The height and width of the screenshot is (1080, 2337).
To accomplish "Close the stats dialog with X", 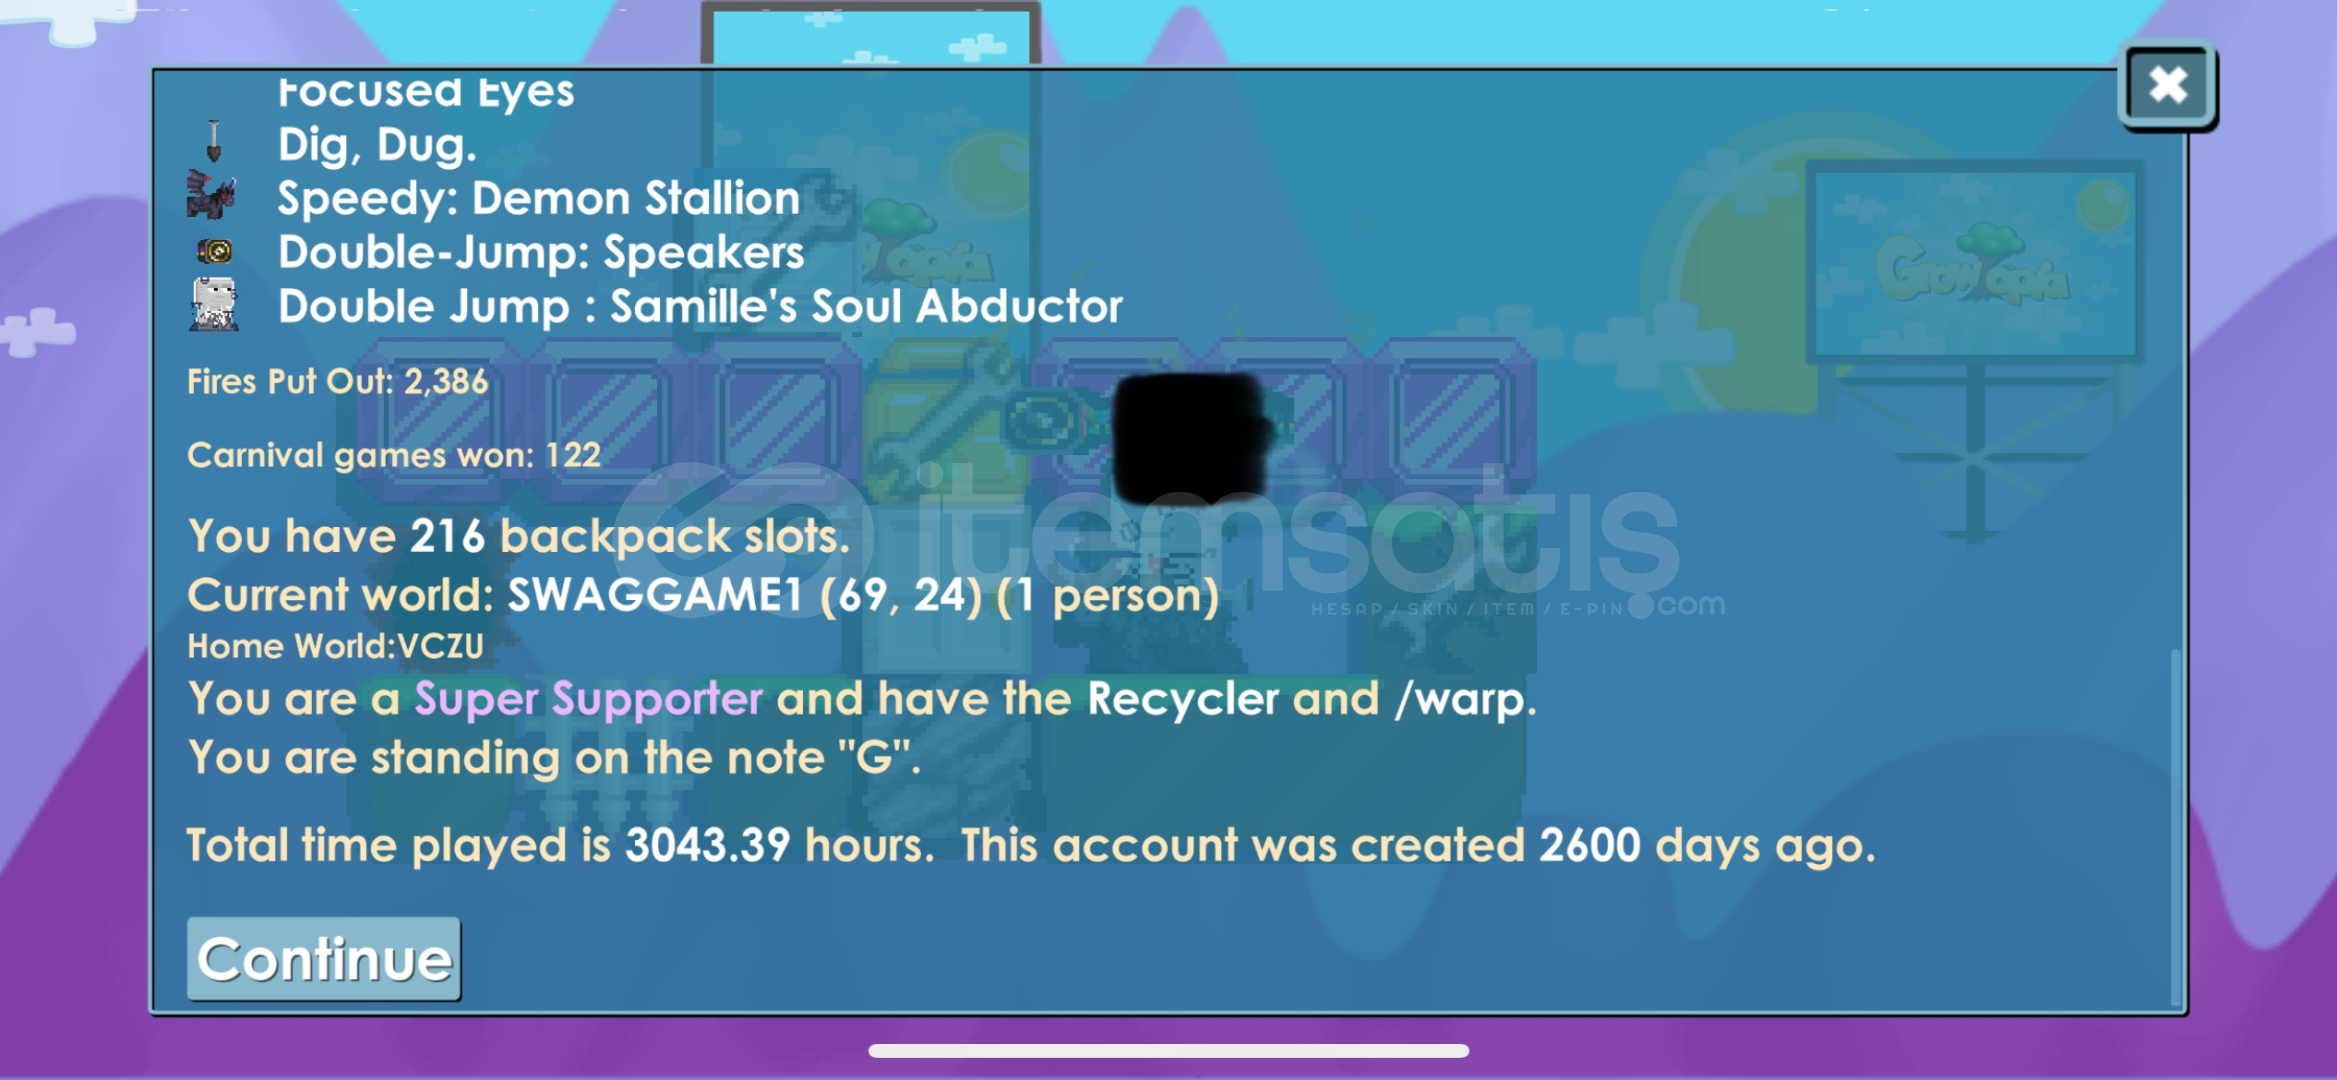I will [2167, 85].
